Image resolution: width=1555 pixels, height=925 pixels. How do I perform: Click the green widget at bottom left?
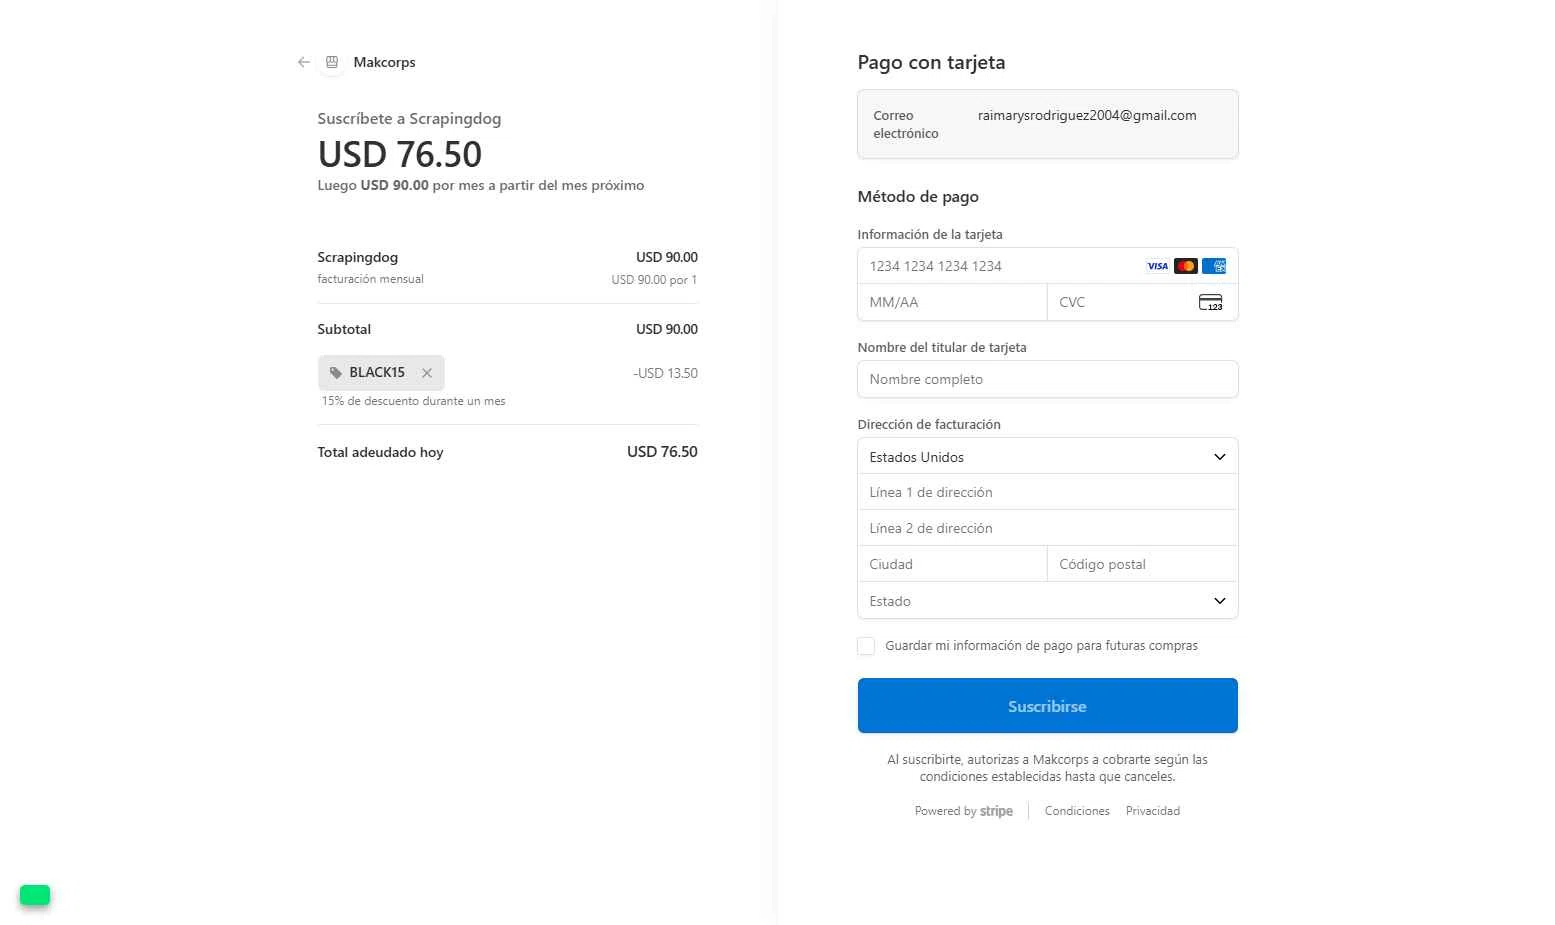click(35, 895)
